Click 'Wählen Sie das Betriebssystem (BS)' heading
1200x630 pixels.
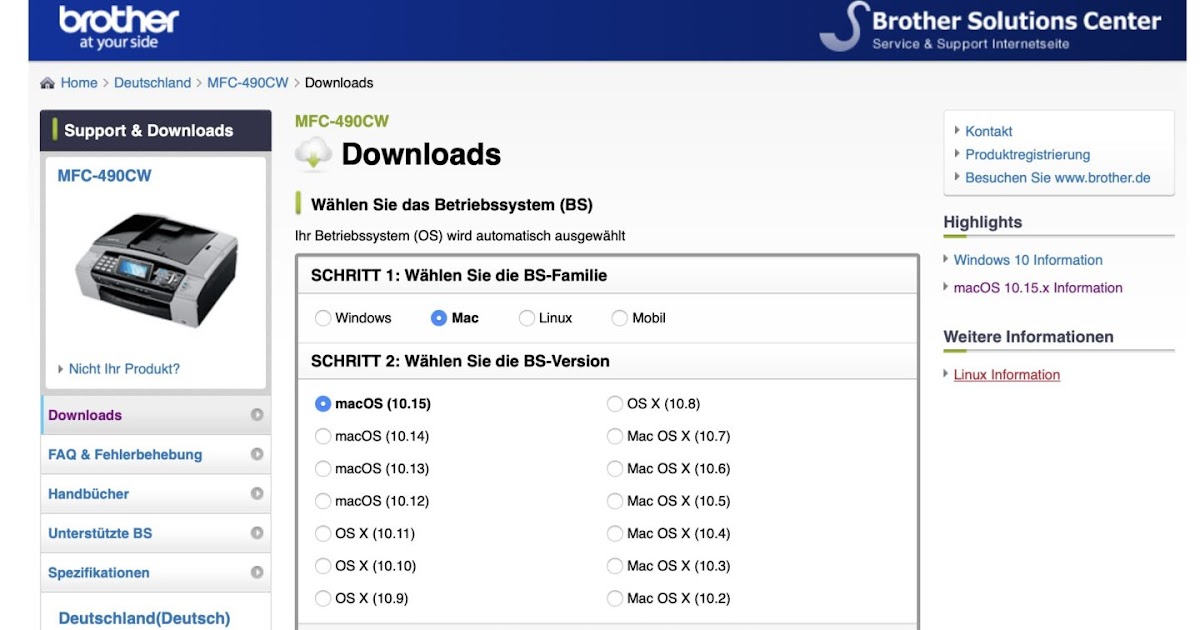[452, 205]
